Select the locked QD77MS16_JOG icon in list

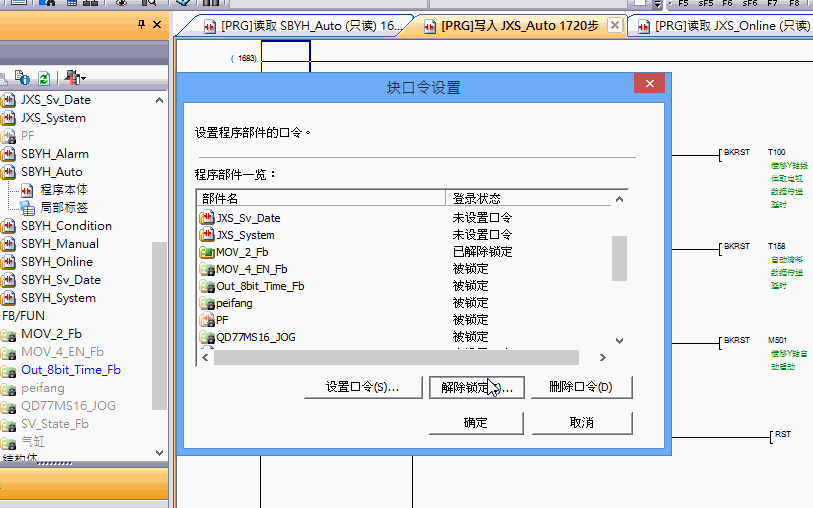tap(207, 337)
